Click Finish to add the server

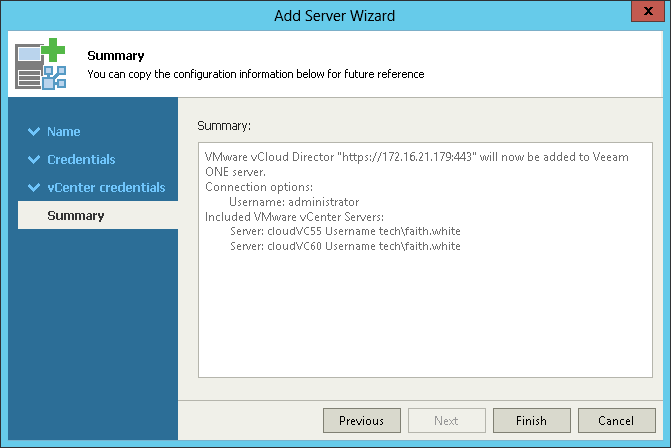[x=531, y=421]
